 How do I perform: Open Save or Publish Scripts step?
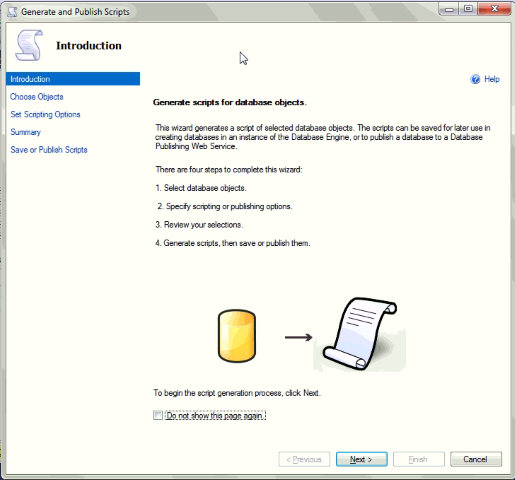coord(49,150)
